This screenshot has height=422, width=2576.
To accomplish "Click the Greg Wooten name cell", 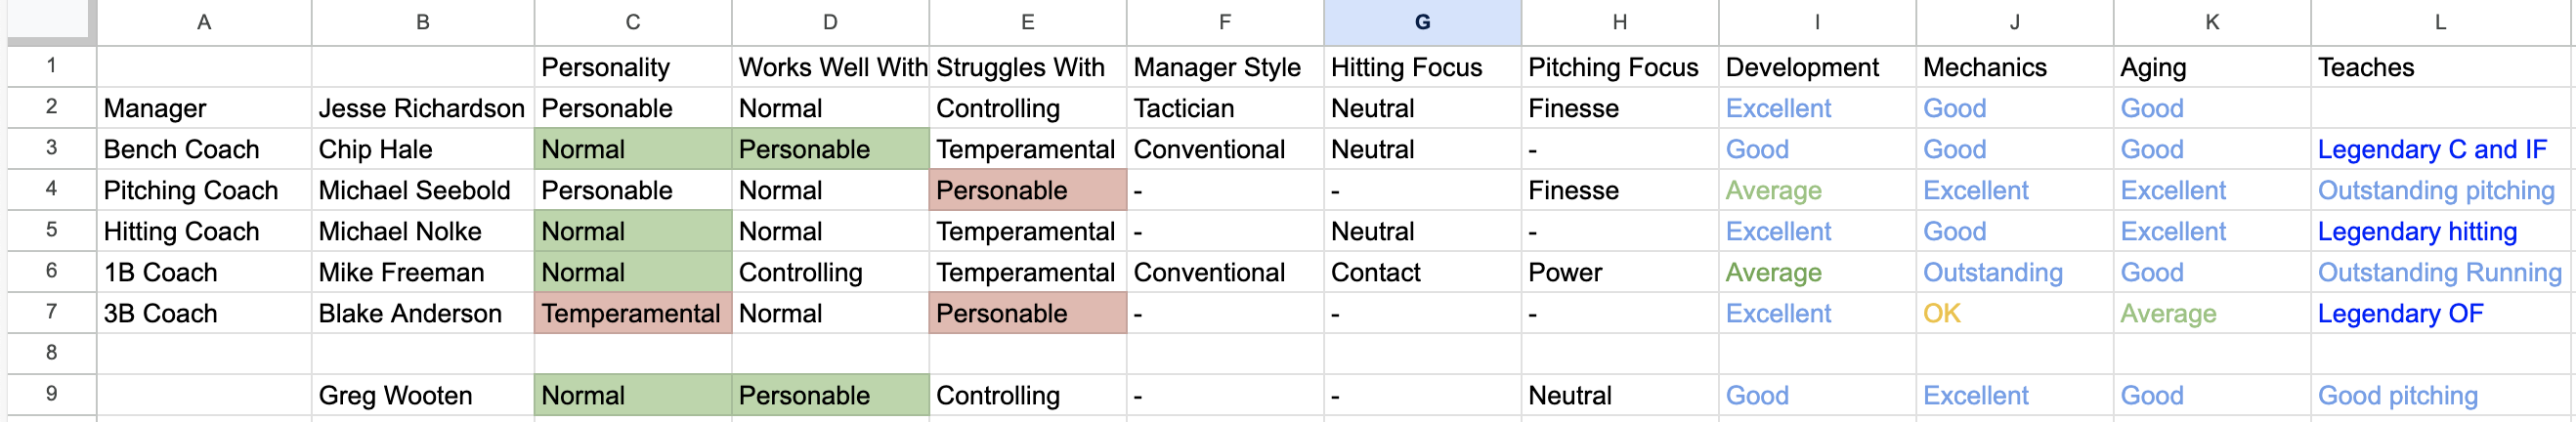I will (x=422, y=395).
